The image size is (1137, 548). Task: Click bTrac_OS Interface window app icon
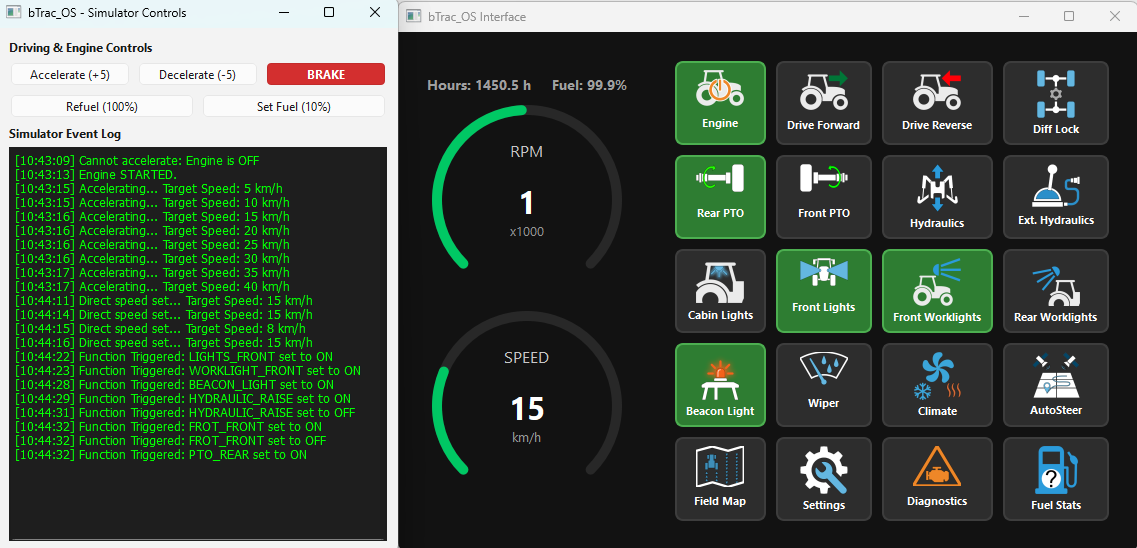pyautogui.click(x=413, y=16)
